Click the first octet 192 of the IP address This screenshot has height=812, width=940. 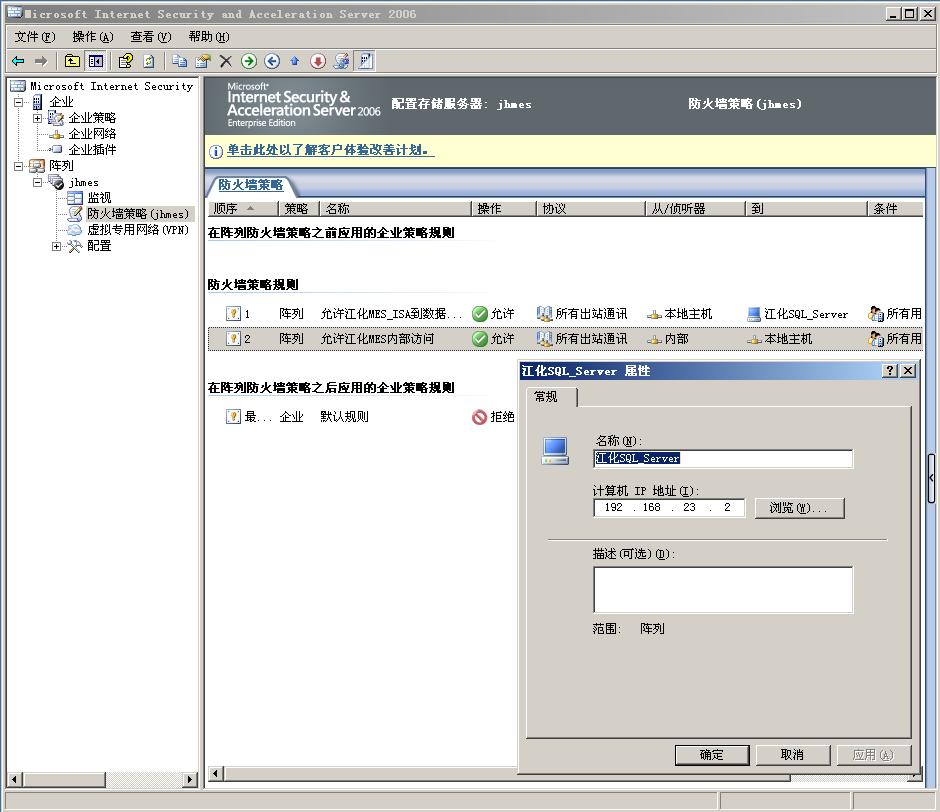click(613, 507)
